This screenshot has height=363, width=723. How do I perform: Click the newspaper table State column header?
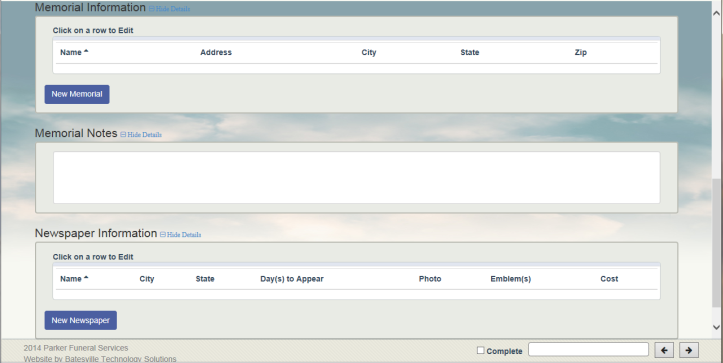(x=205, y=279)
